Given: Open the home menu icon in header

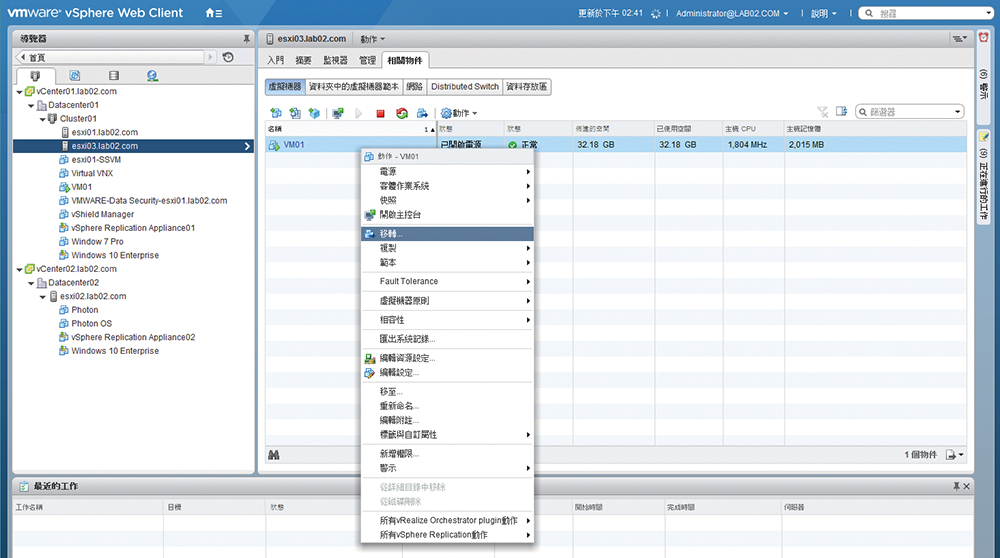Looking at the screenshot, I should (214, 13).
